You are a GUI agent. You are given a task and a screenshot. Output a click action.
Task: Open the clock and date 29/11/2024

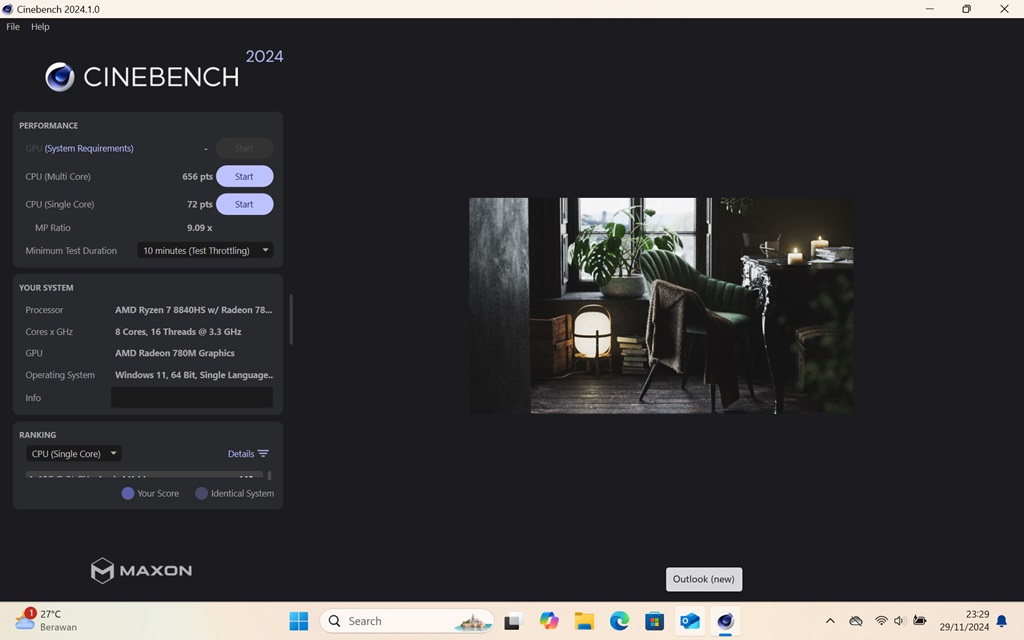point(964,620)
